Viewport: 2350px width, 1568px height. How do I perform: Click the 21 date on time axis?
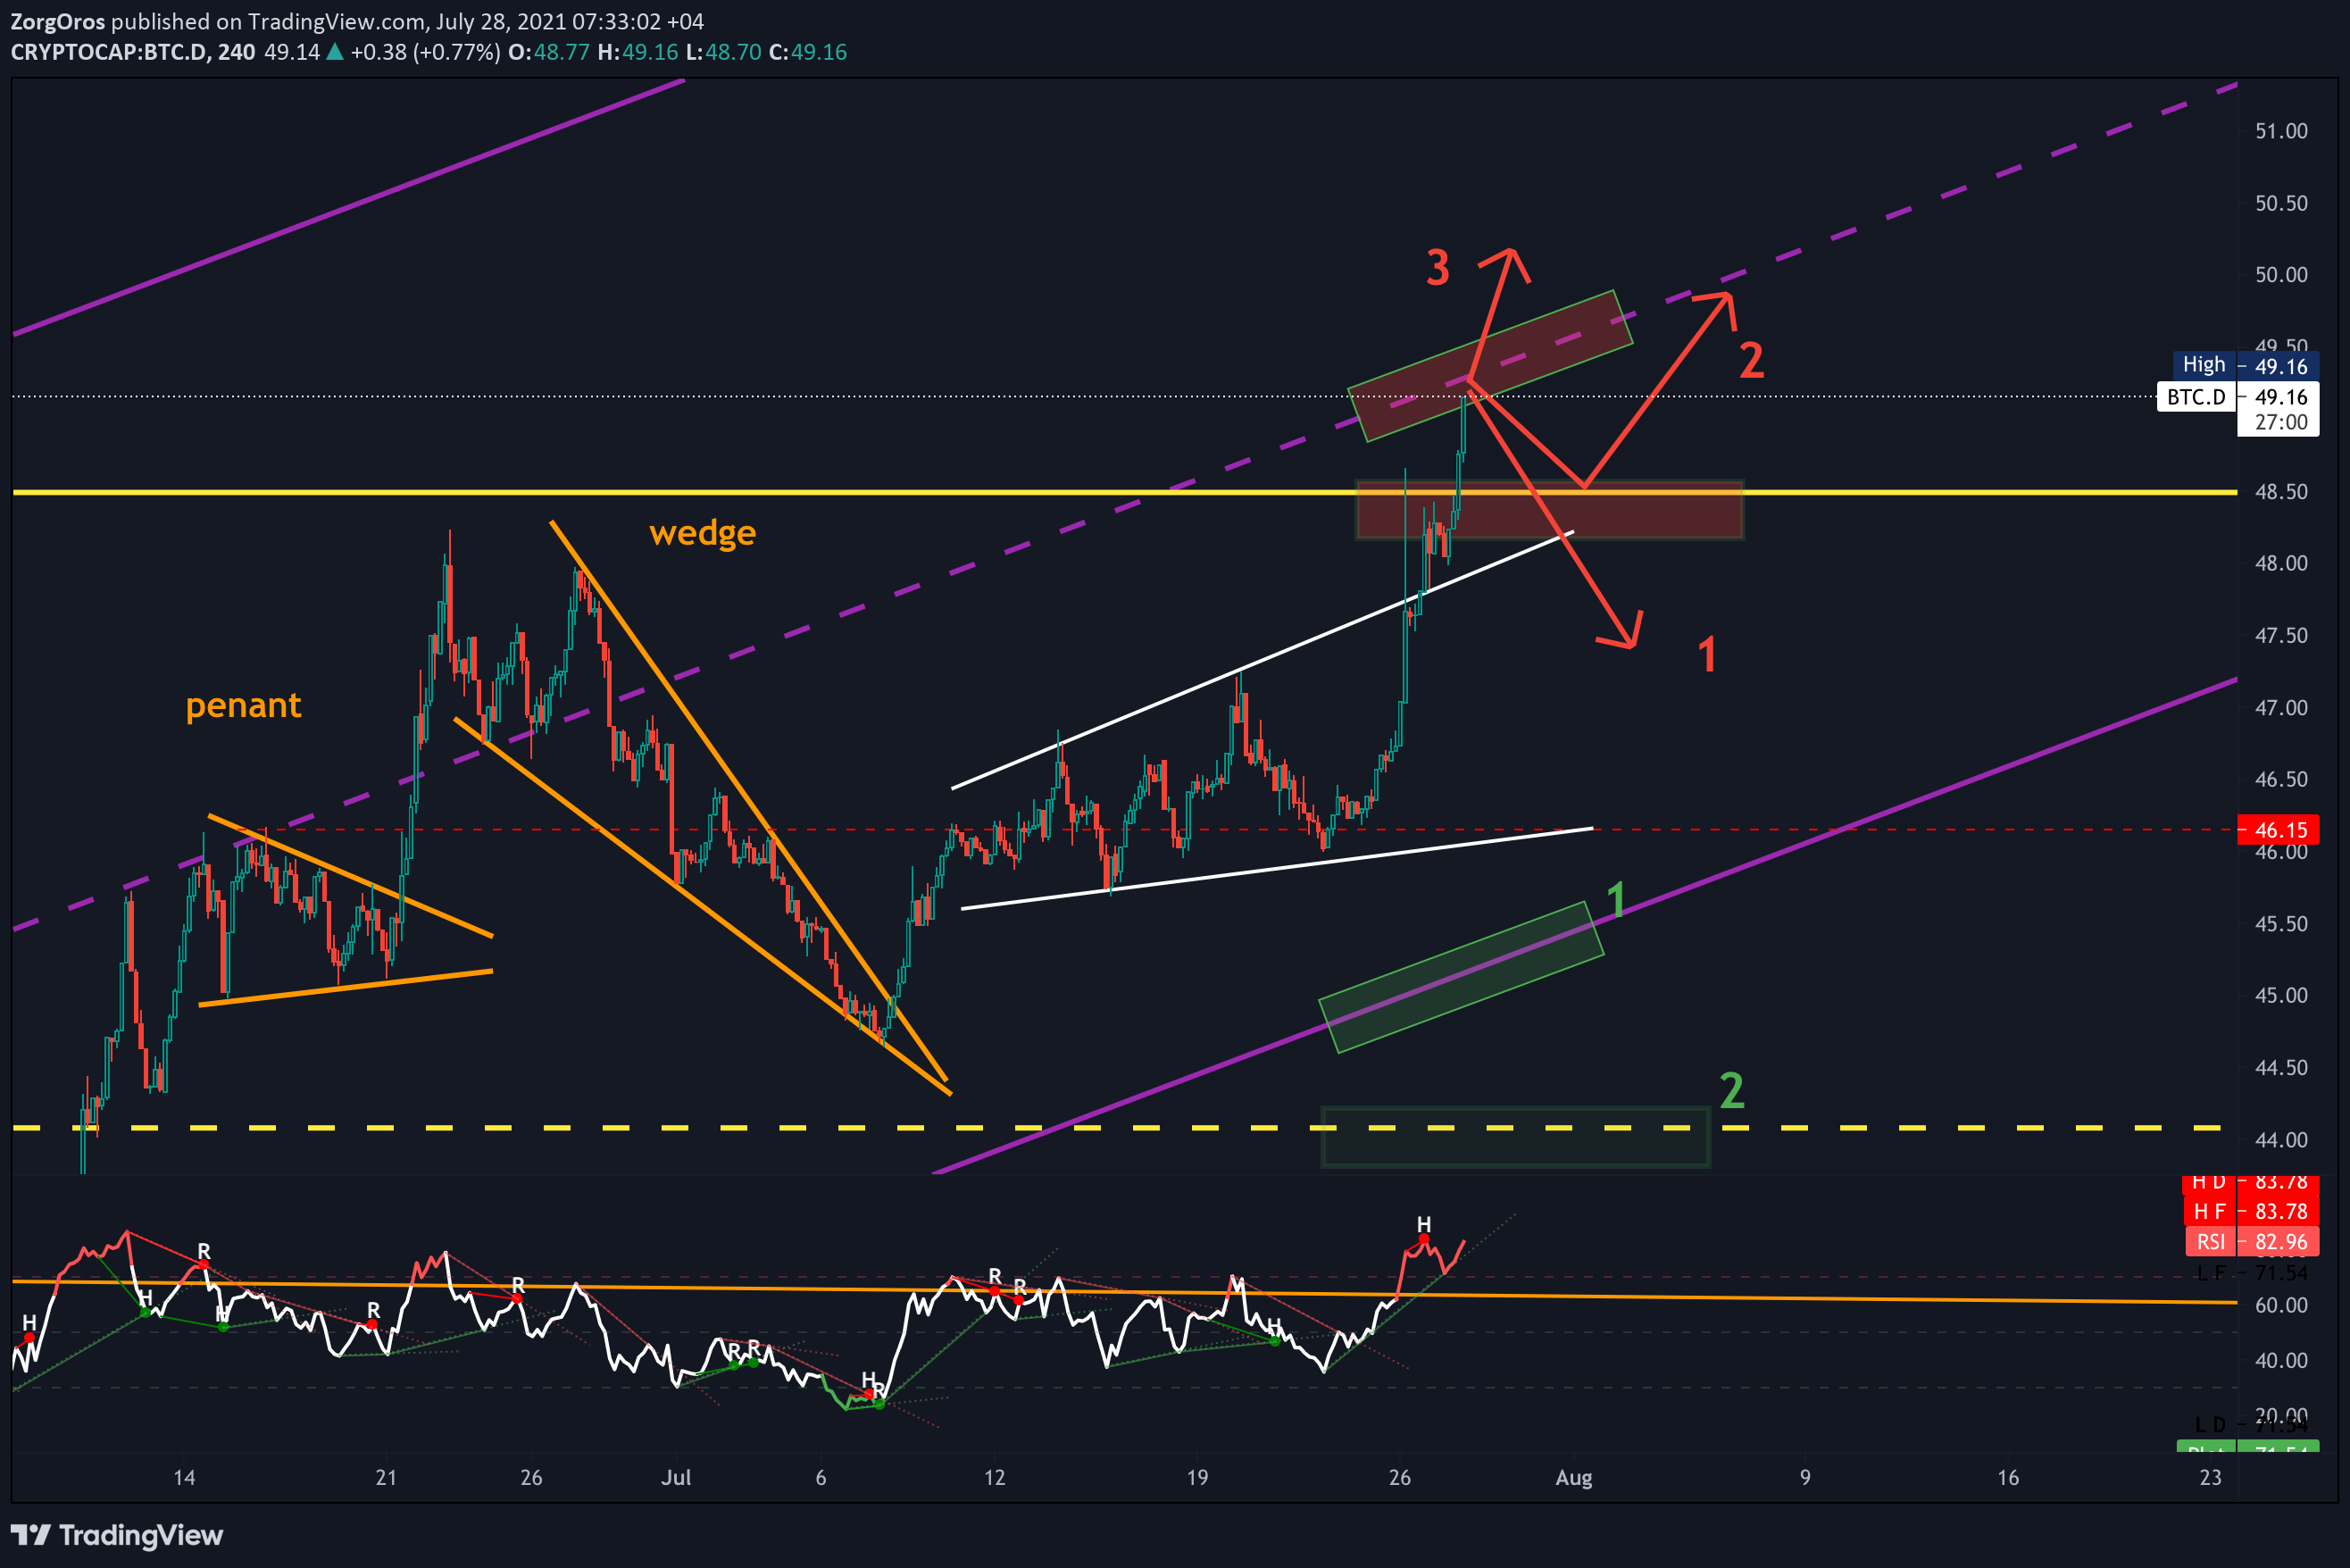click(386, 1478)
